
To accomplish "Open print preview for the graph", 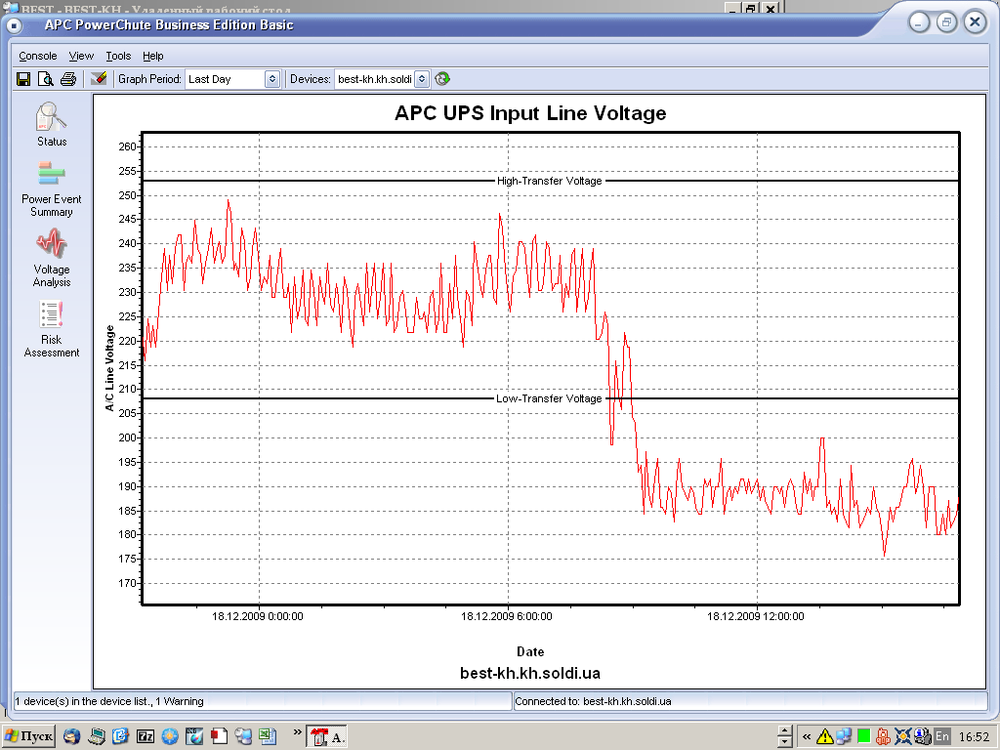I will pos(46,78).
